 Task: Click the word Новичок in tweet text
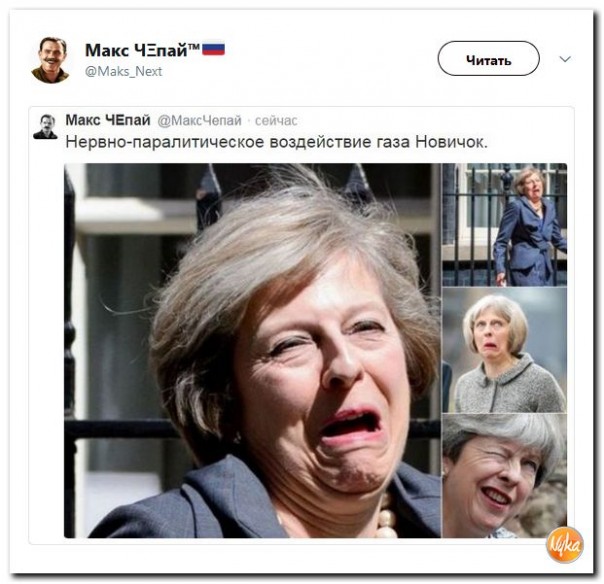pyautogui.click(x=451, y=142)
